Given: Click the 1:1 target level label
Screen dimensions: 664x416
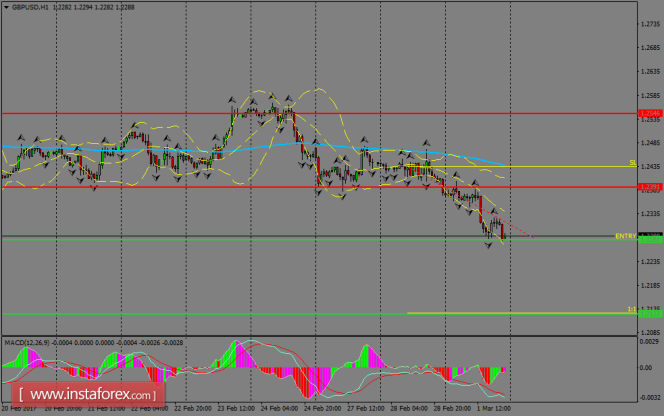Looking at the screenshot, I should [x=632, y=309].
